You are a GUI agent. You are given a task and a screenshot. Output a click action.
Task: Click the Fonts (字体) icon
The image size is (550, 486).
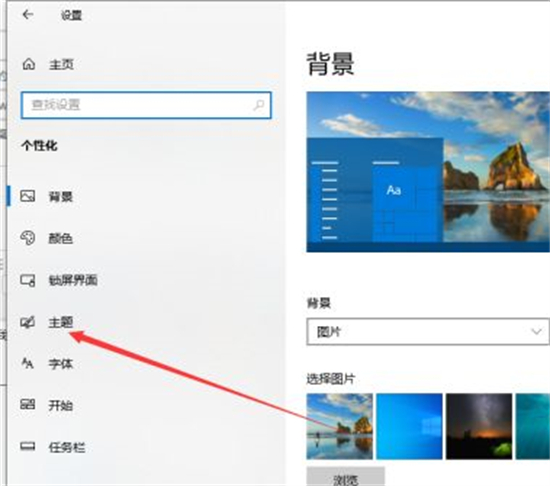click(x=27, y=363)
